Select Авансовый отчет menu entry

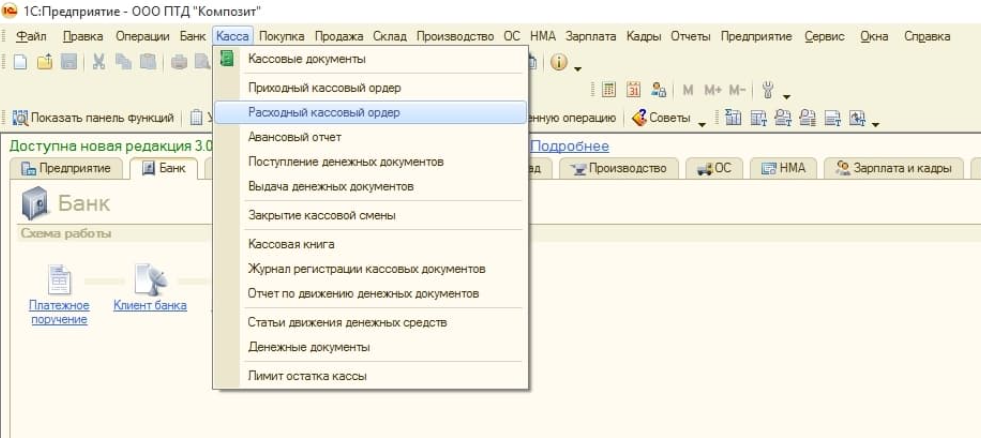point(295,137)
